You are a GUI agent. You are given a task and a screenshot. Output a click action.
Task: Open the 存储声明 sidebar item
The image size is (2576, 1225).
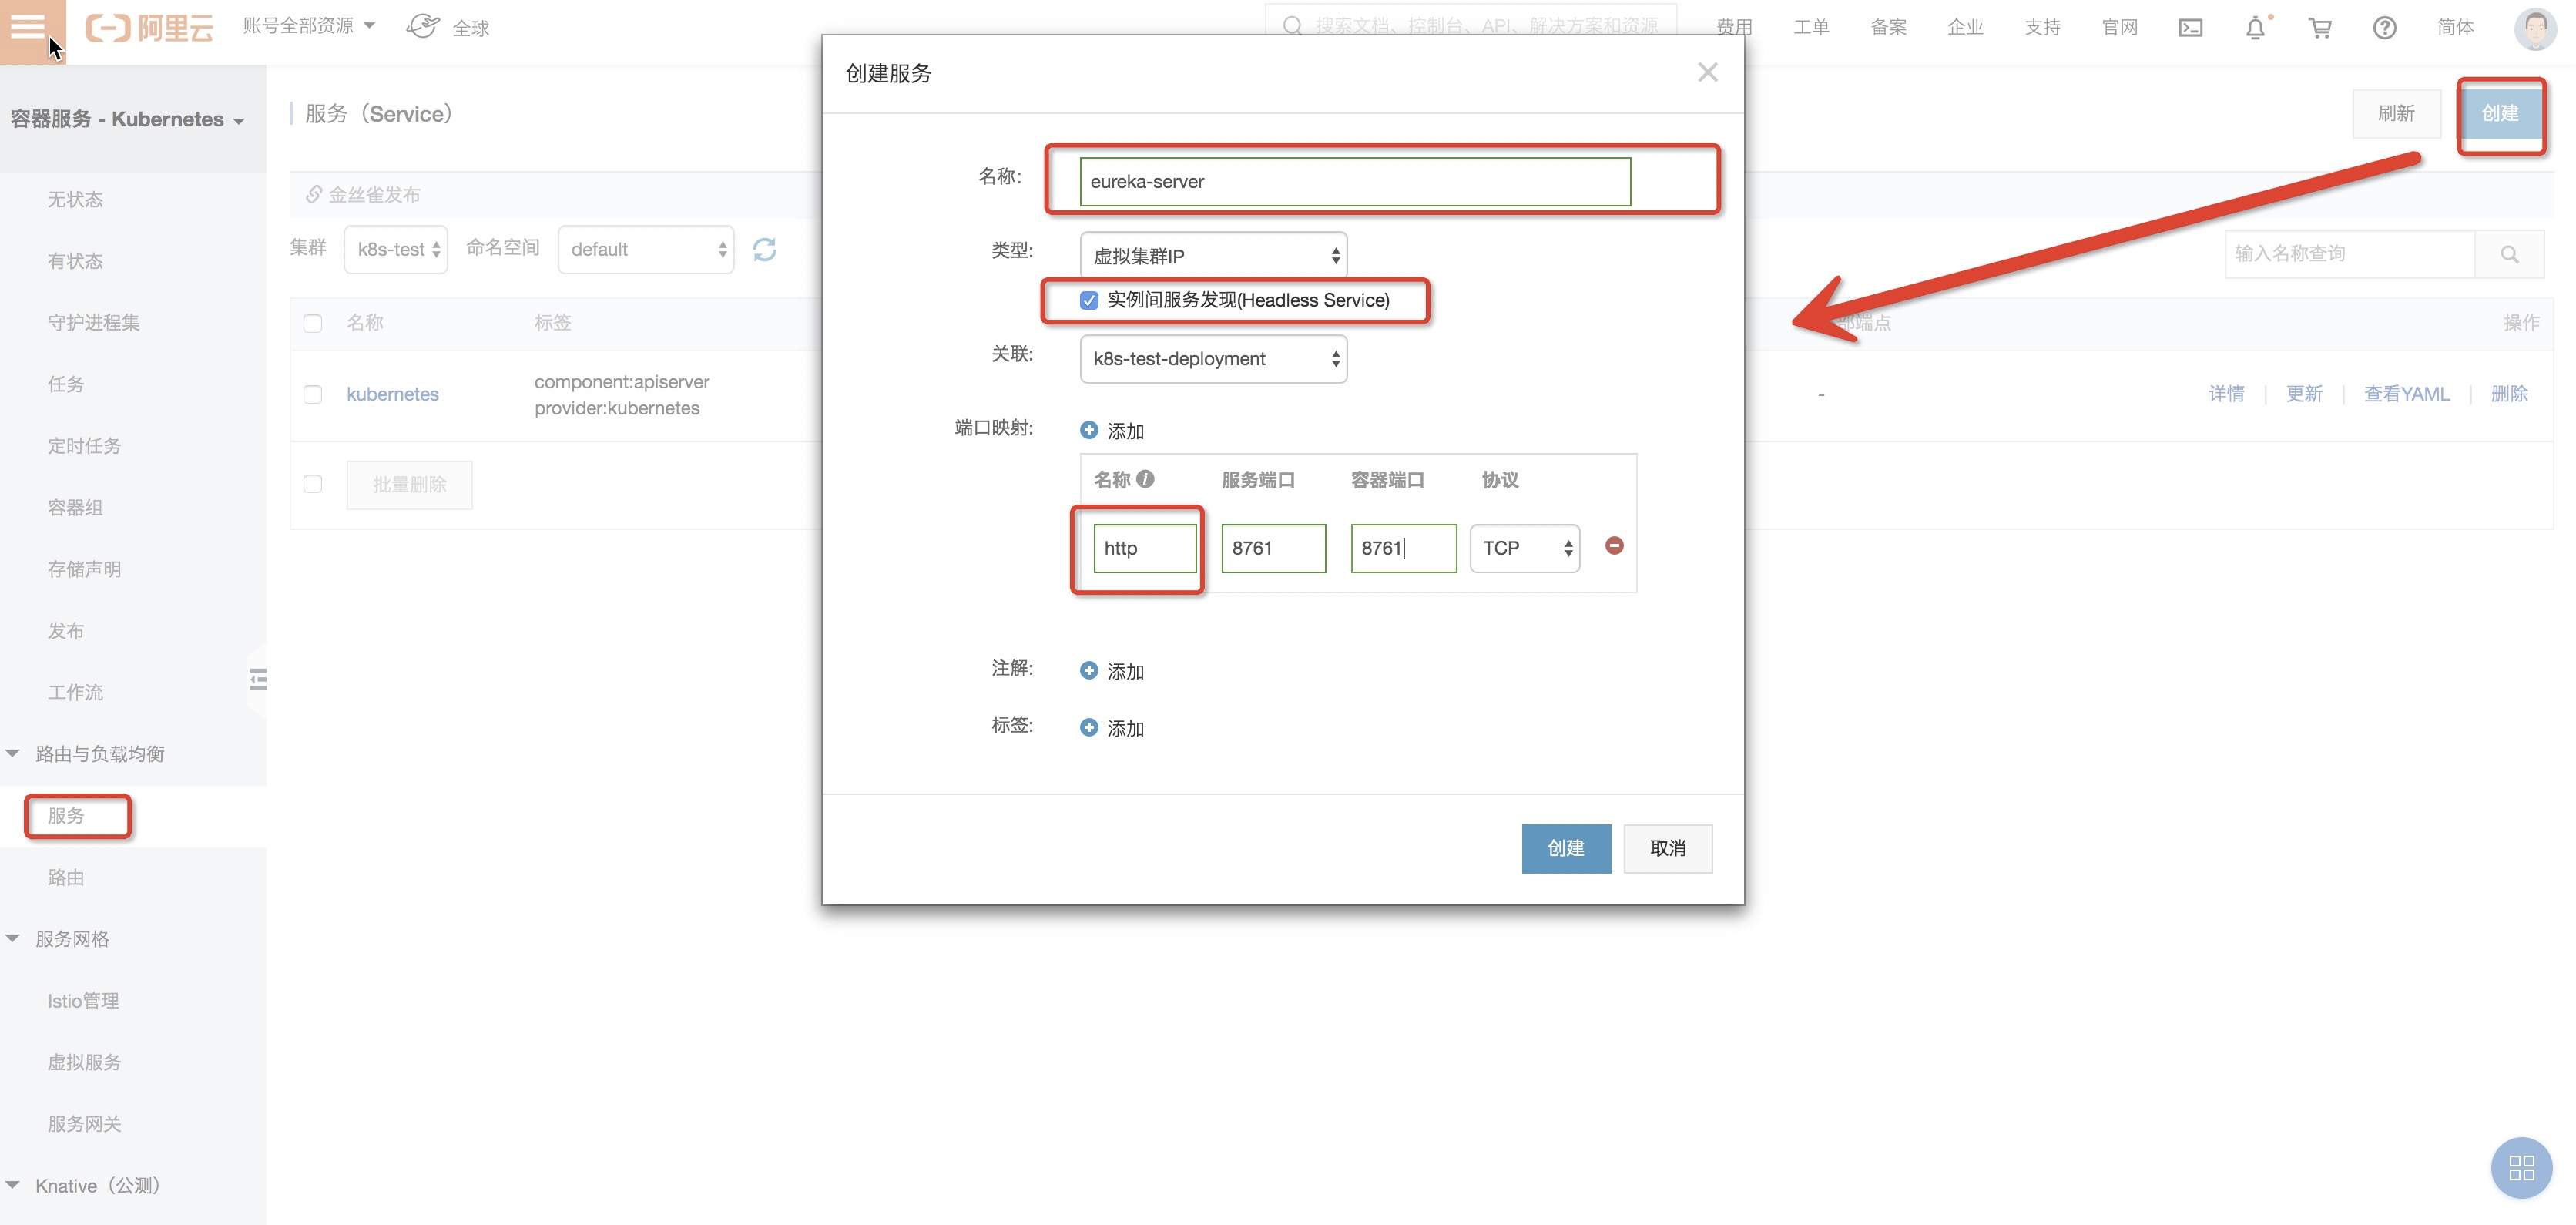[85, 569]
